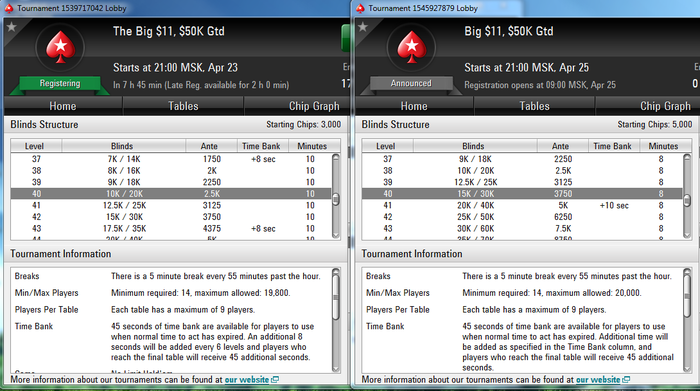Image resolution: width=700 pixels, height=391 pixels.
Task: Select level 42 row '25K / 50K' in right table
Action: tap(523, 217)
